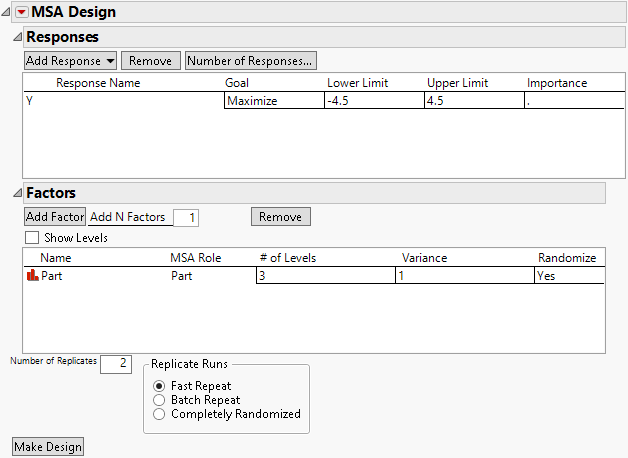628x458 pixels.
Task: Select the Fast Repeat radio option
Action: pyautogui.click(x=158, y=386)
